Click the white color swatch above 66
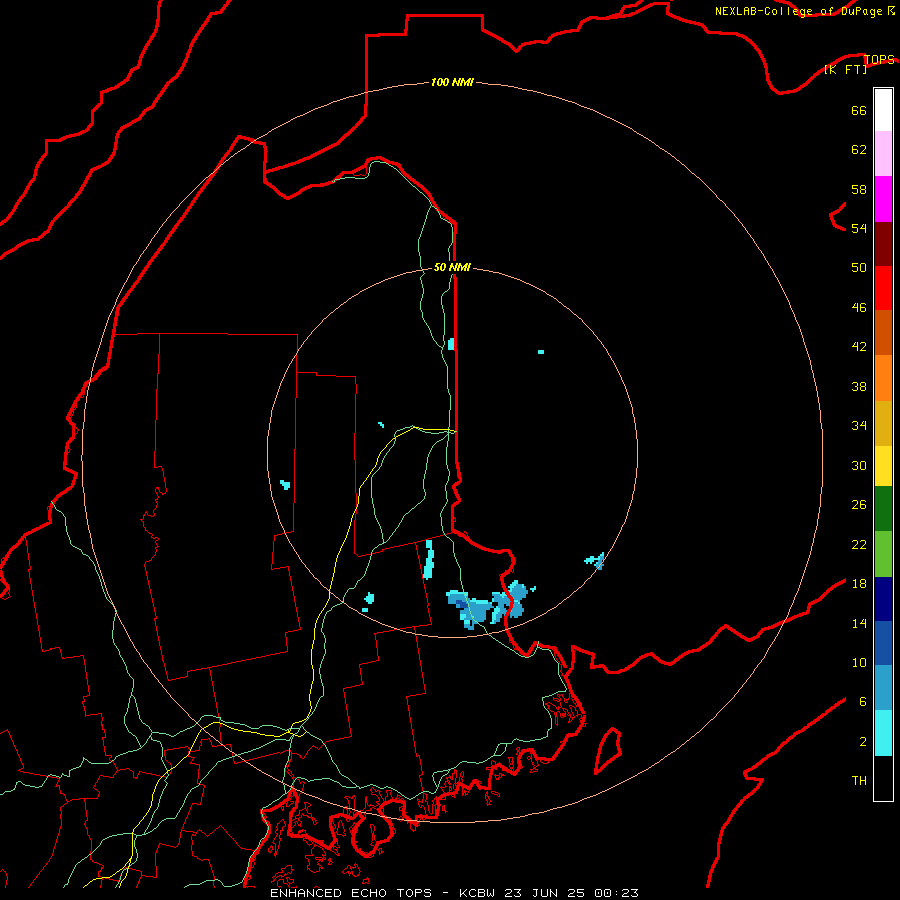The image size is (900, 900). (883, 110)
